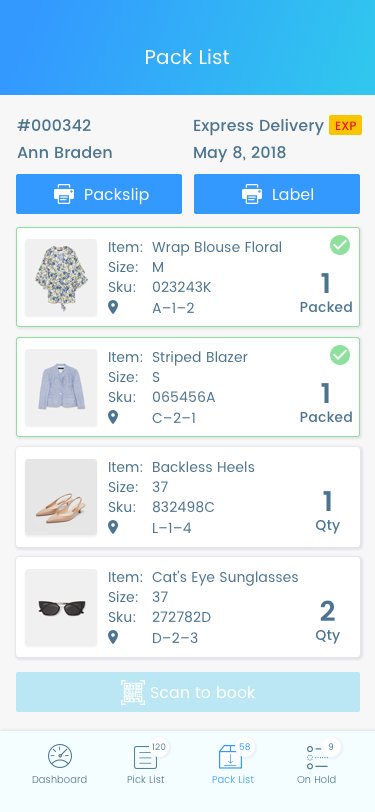This screenshot has height=812, width=375.
Task: Click the Pick List badge showing 120
Action: point(158,747)
